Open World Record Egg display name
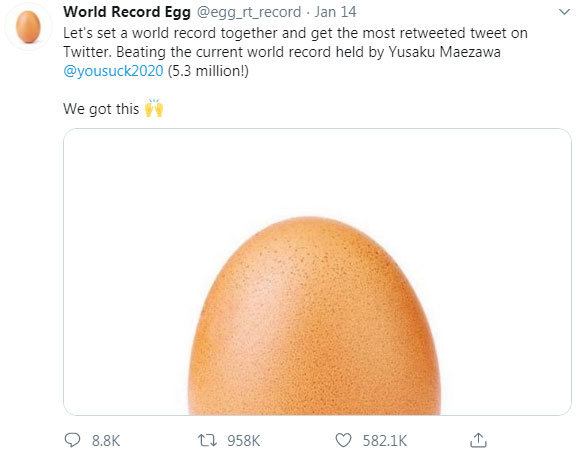The width and height of the screenshot is (582, 459). (127, 12)
